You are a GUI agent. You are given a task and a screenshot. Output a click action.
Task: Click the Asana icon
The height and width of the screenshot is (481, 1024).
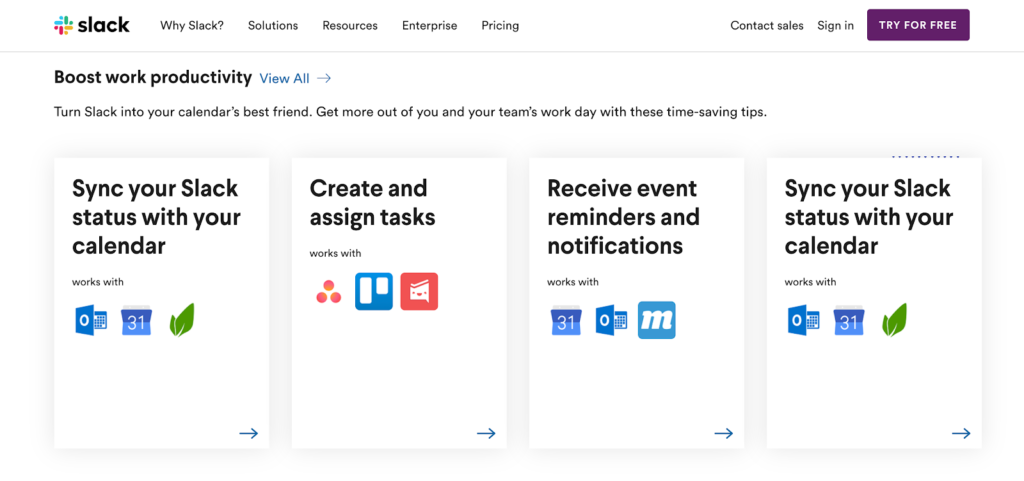[328, 291]
